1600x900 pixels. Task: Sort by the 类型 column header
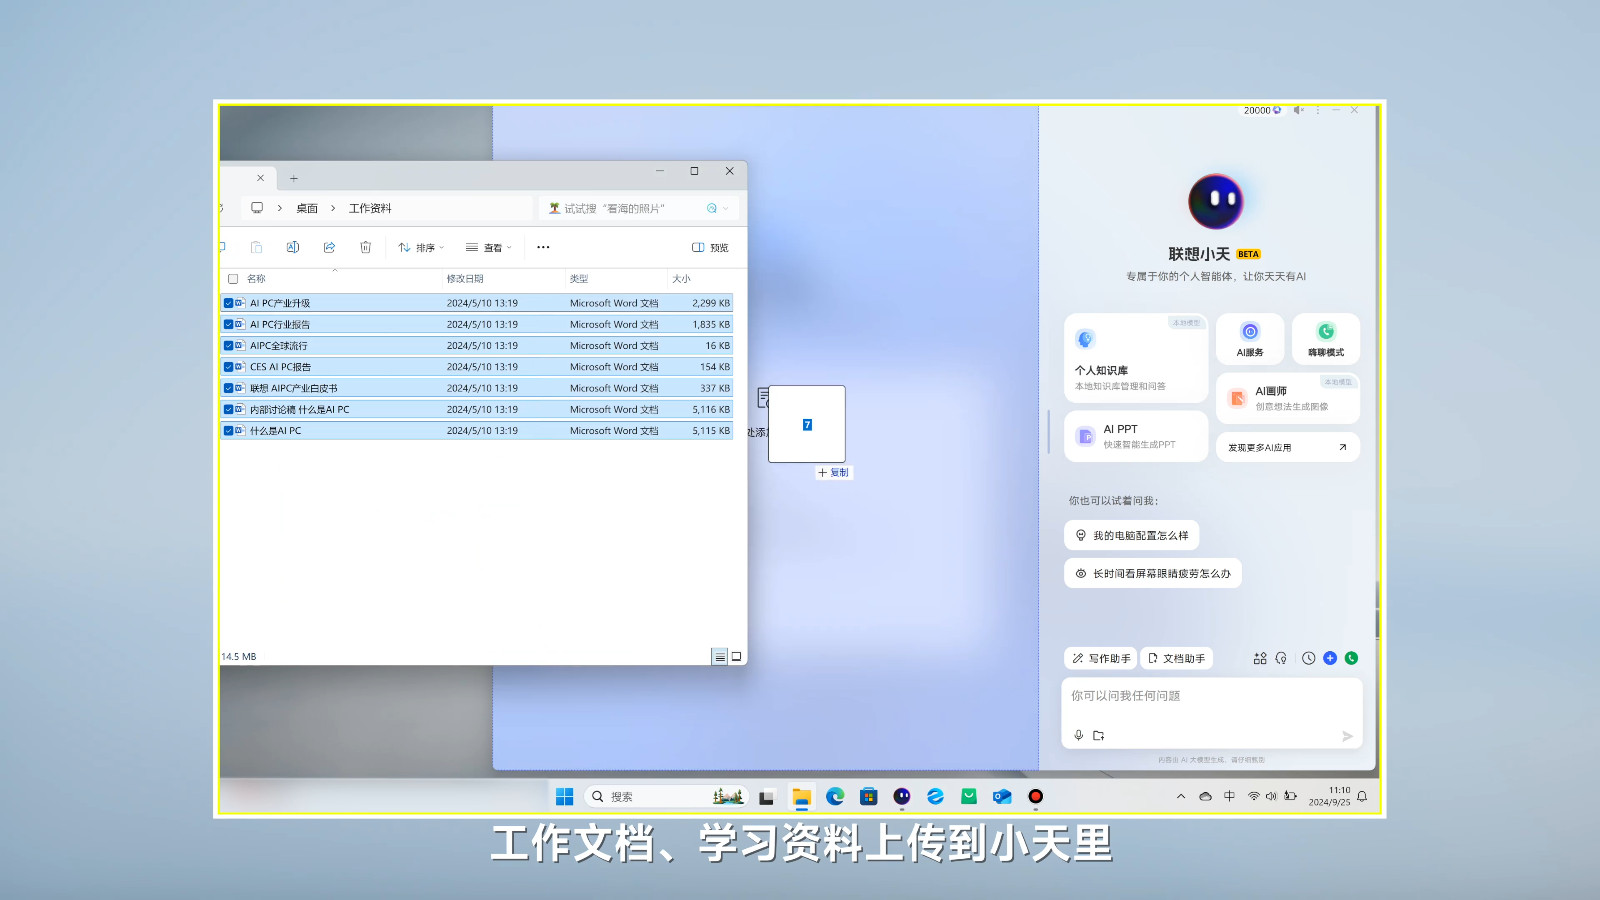616,279
